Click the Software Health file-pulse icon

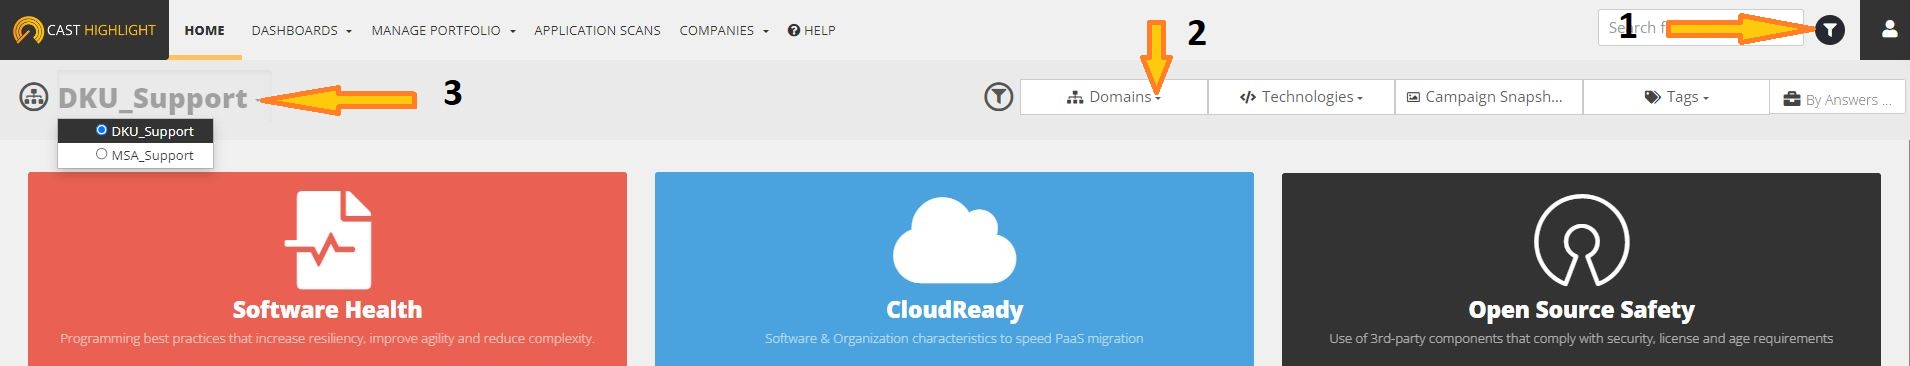click(328, 240)
